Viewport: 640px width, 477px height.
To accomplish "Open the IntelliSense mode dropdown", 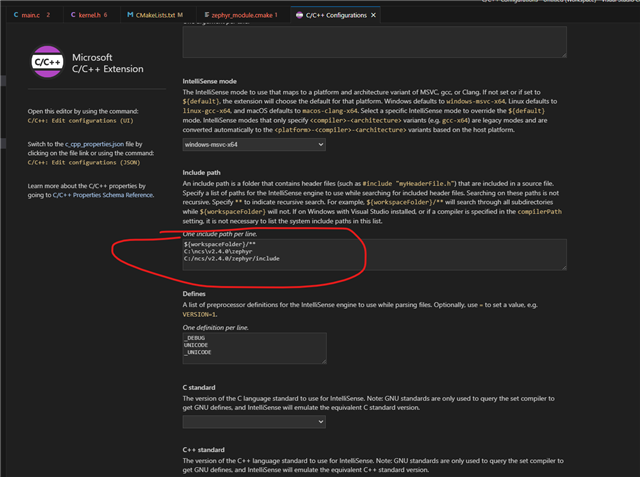I will tap(254, 144).
